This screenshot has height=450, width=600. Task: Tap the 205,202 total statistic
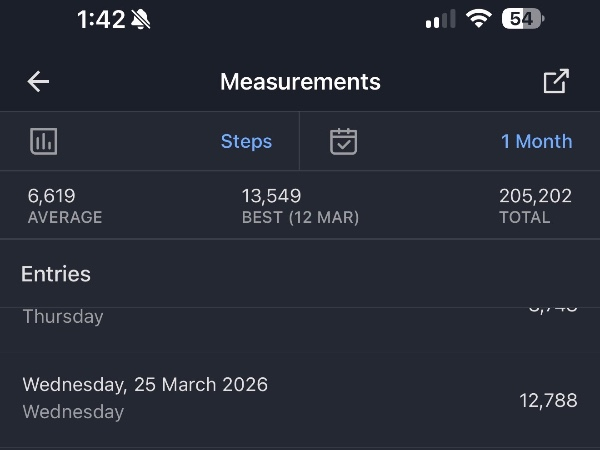pos(535,196)
